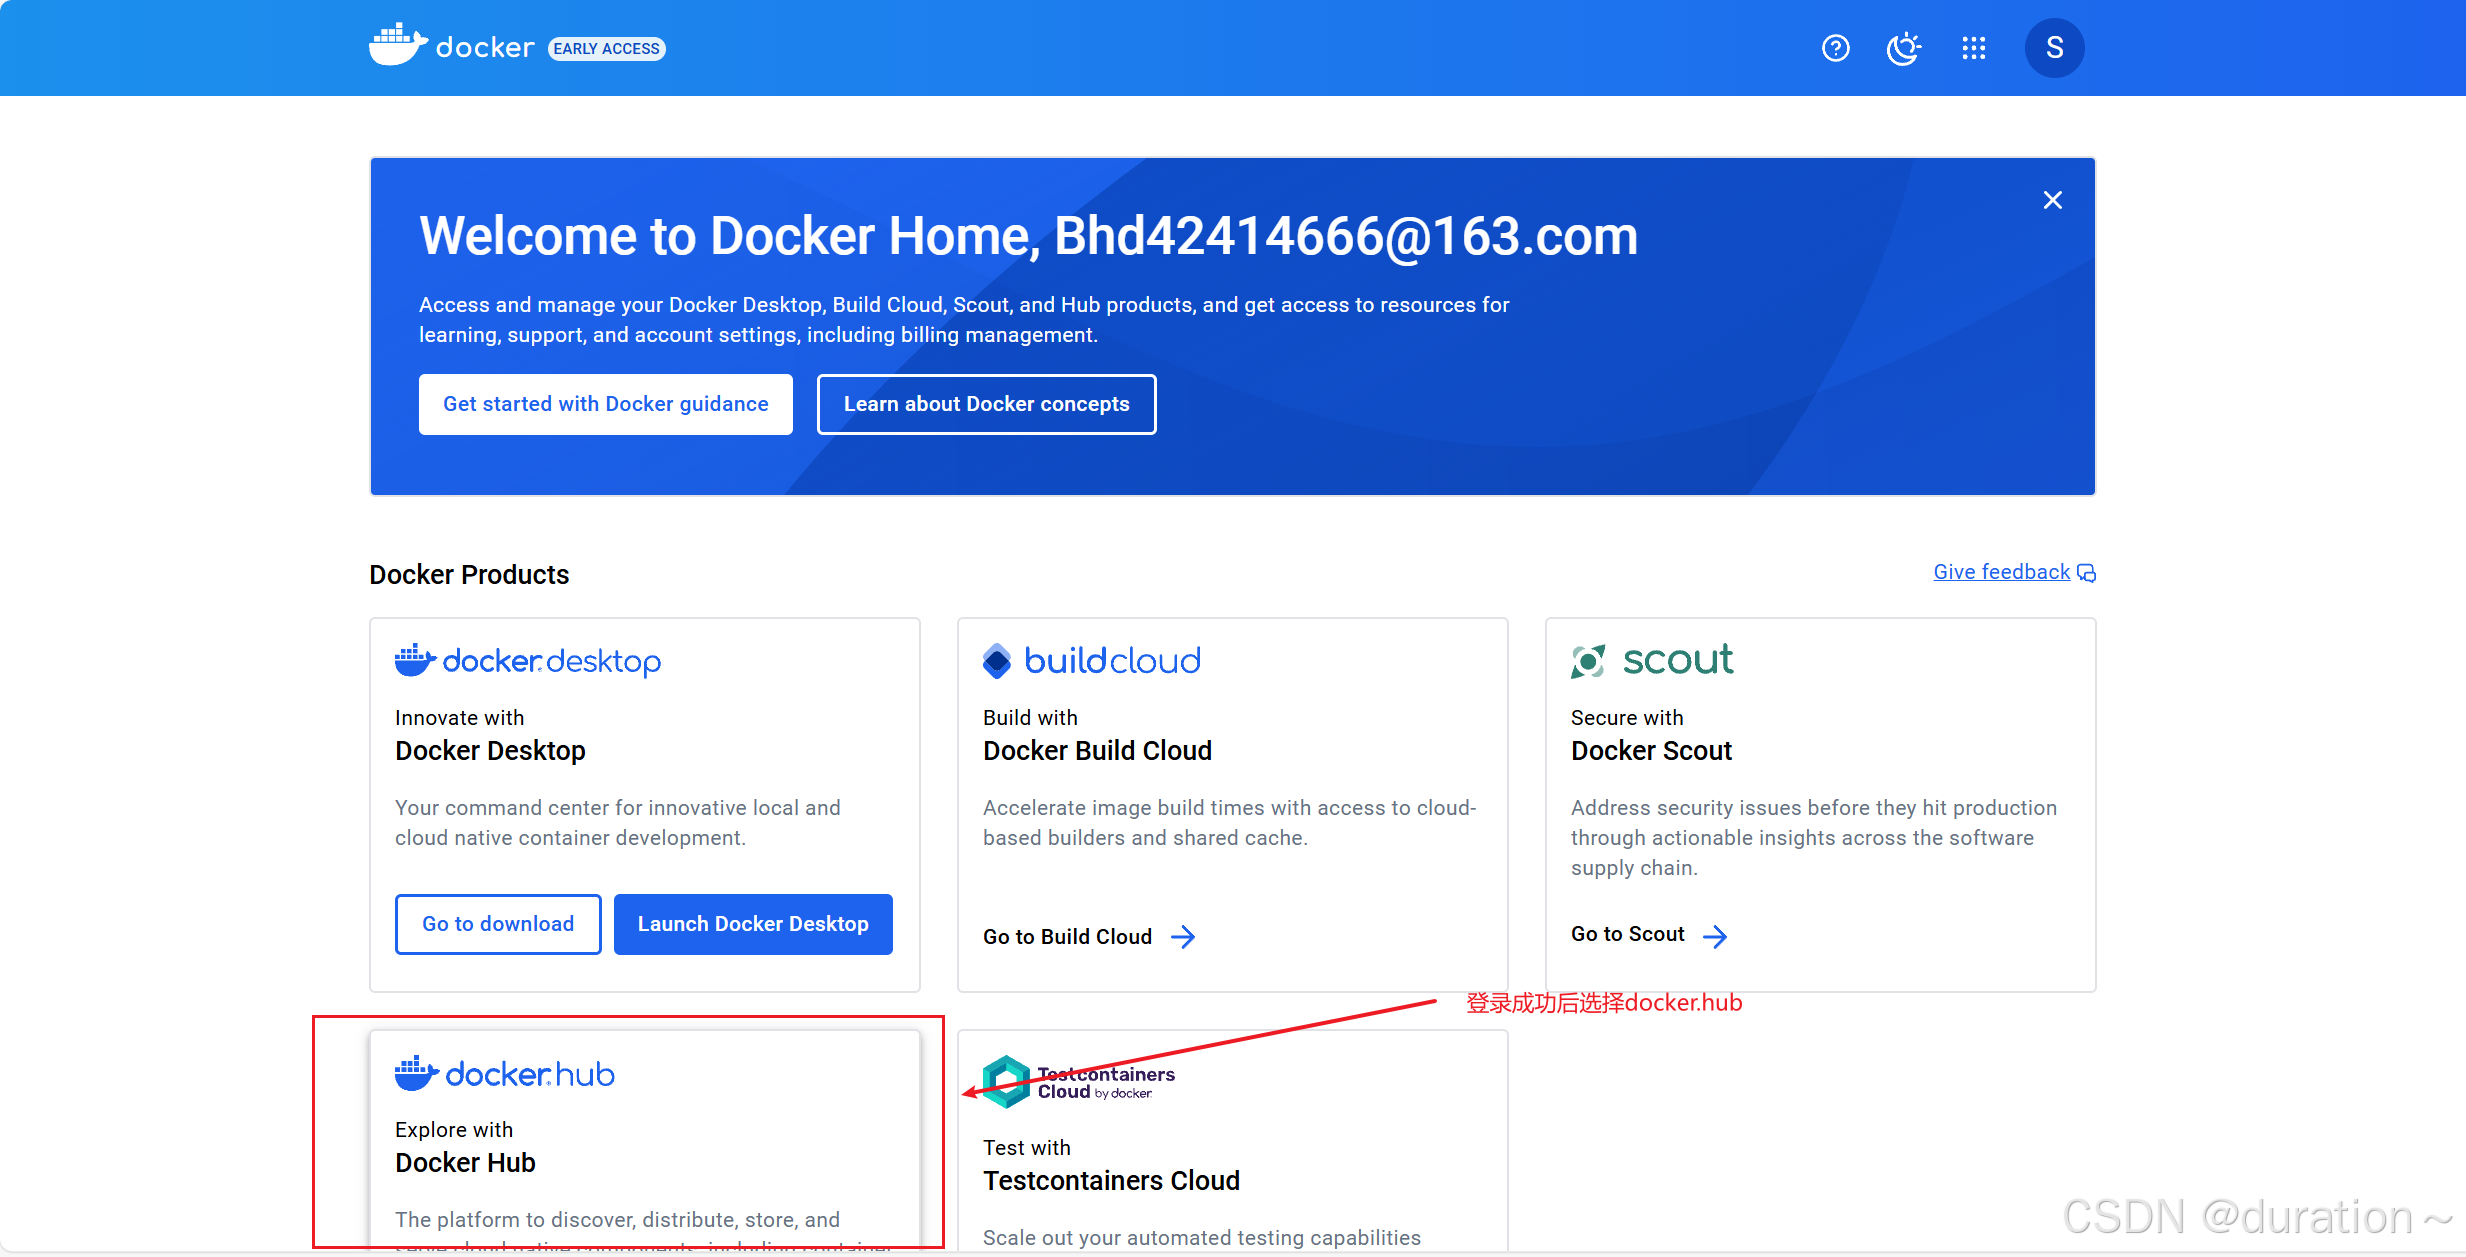Click Go to download button
This screenshot has width=2466, height=1257.
click(498, 924)
